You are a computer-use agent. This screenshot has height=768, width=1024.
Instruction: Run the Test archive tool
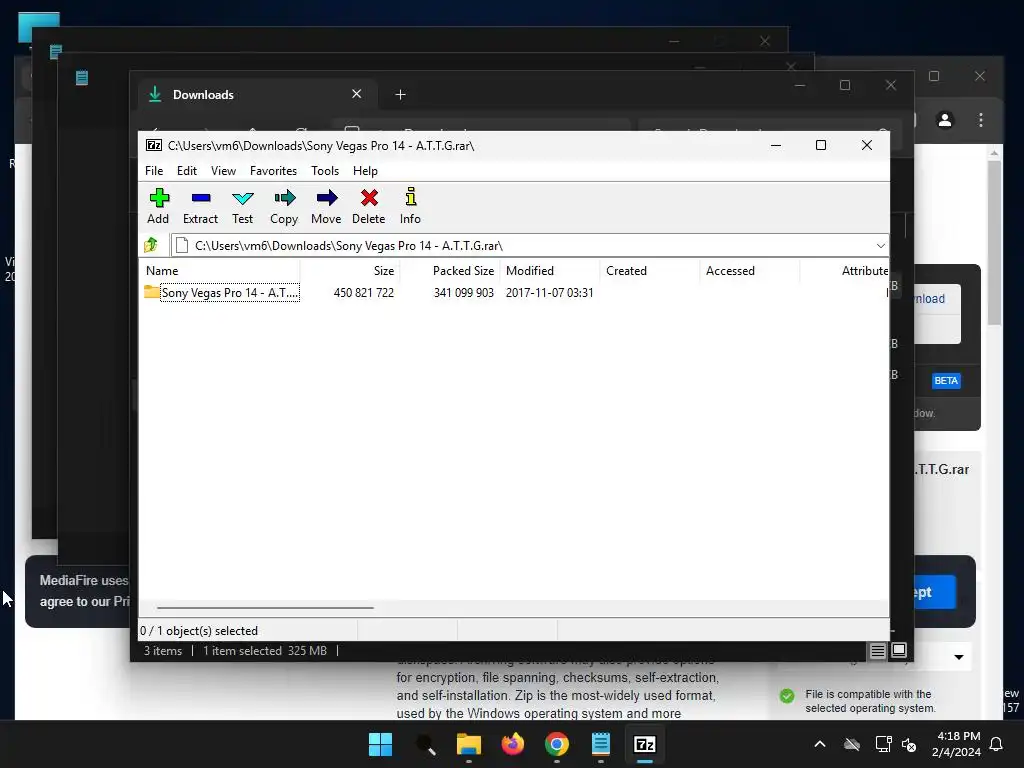click(x=242, y=206)
